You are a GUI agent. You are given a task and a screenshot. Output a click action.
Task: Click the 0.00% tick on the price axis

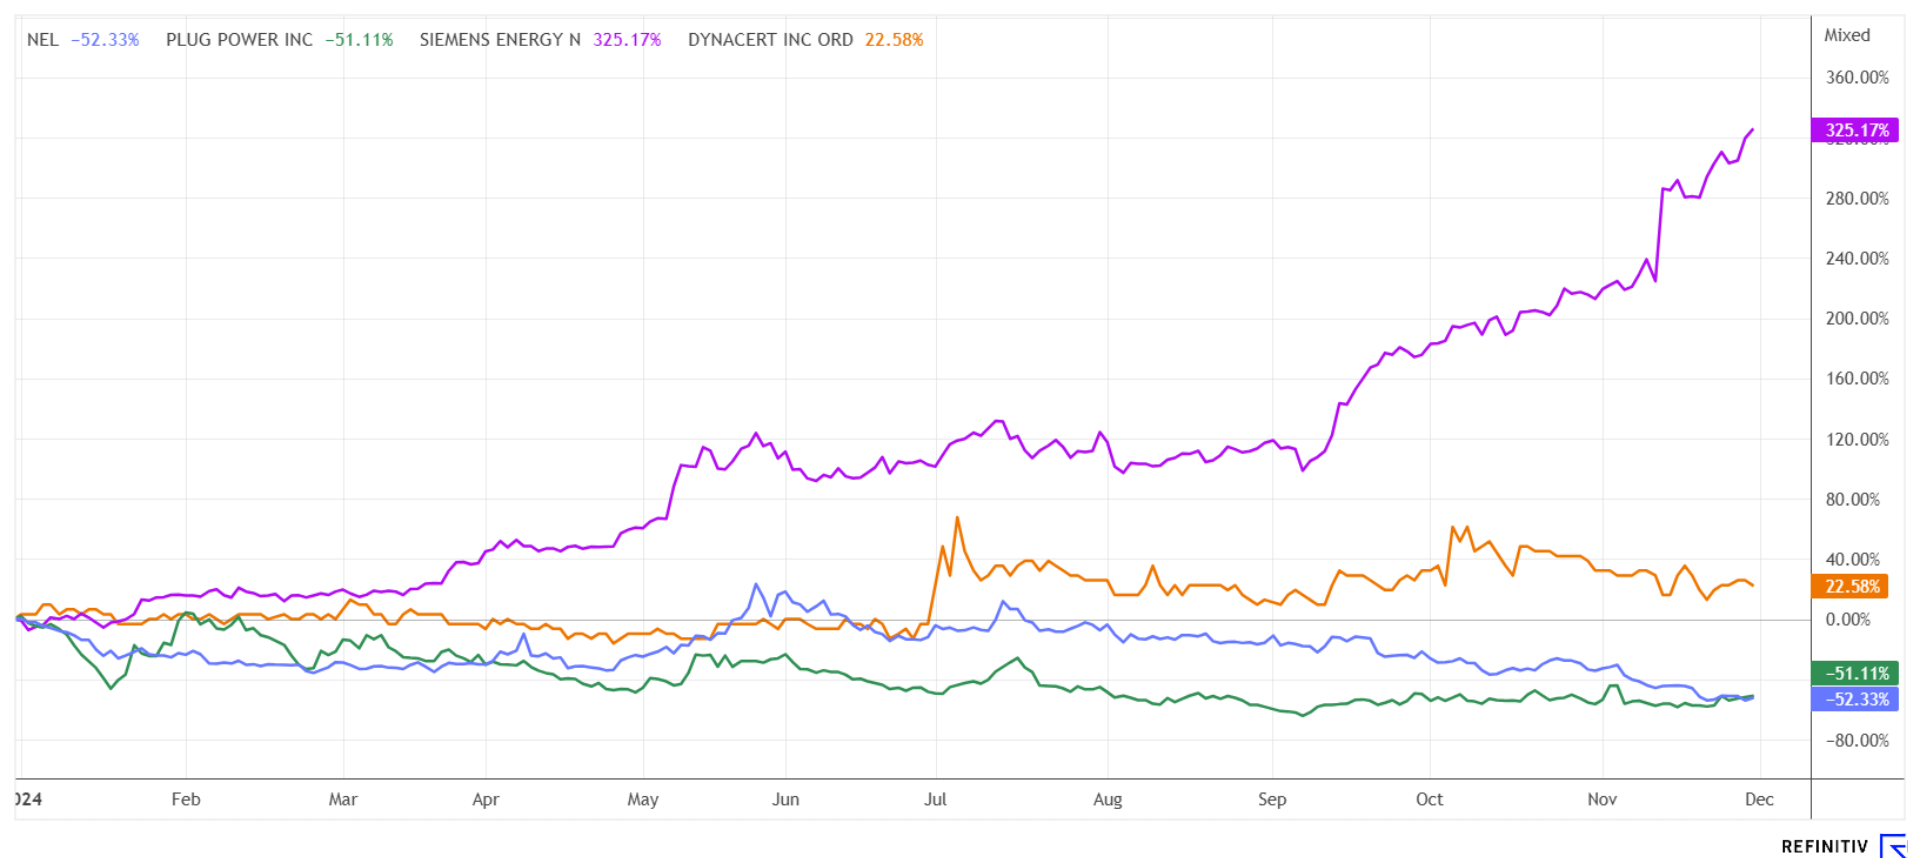coord(1847,620)
